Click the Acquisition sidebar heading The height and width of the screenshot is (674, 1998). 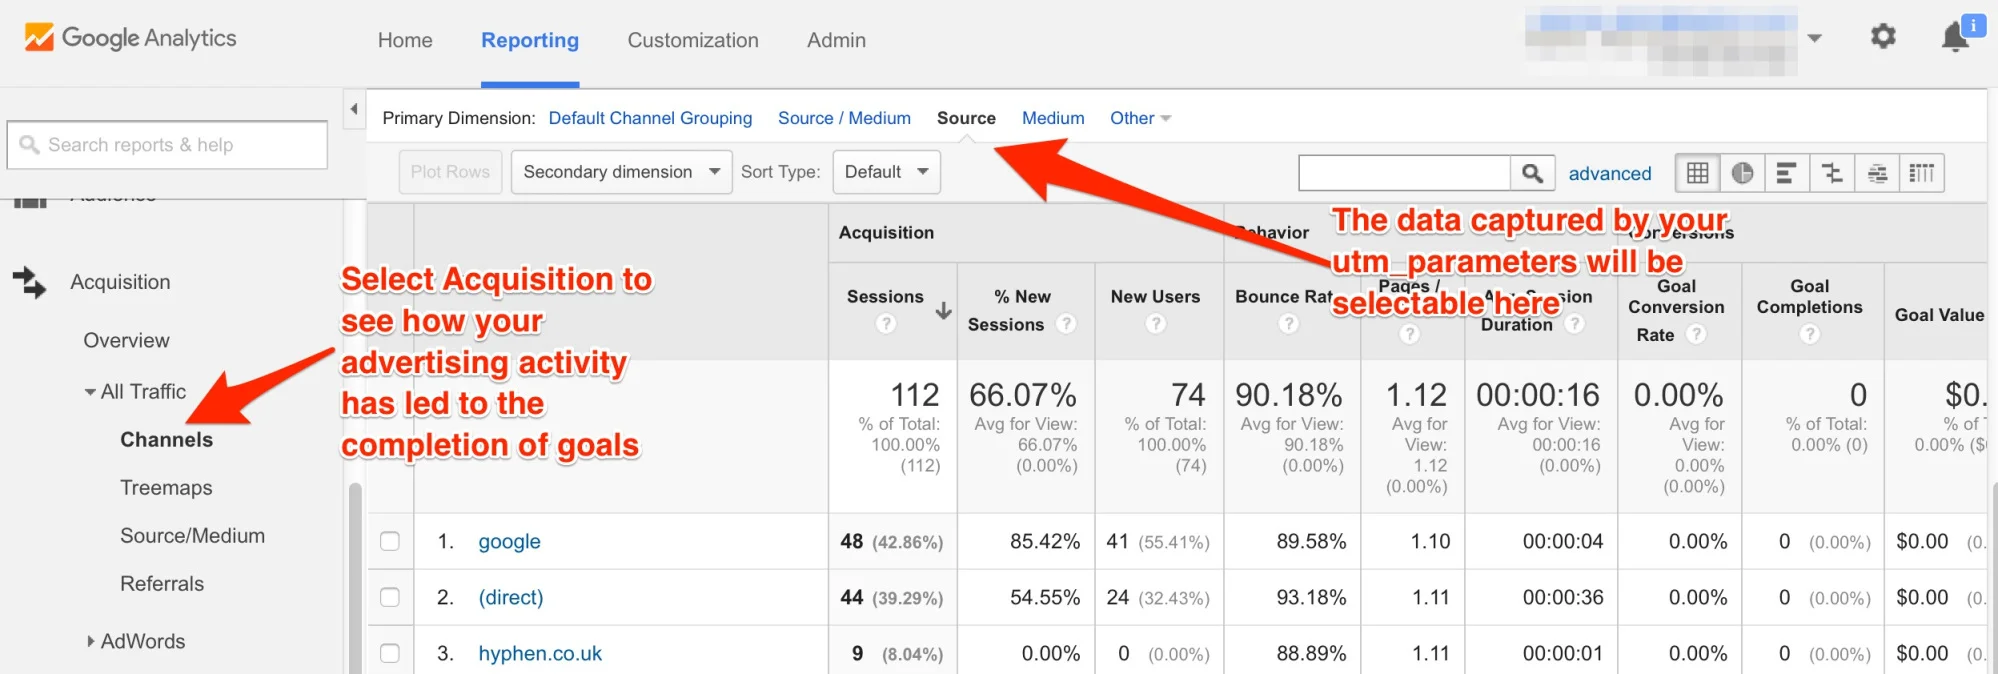pyautogui.click(x=120, y=283)
